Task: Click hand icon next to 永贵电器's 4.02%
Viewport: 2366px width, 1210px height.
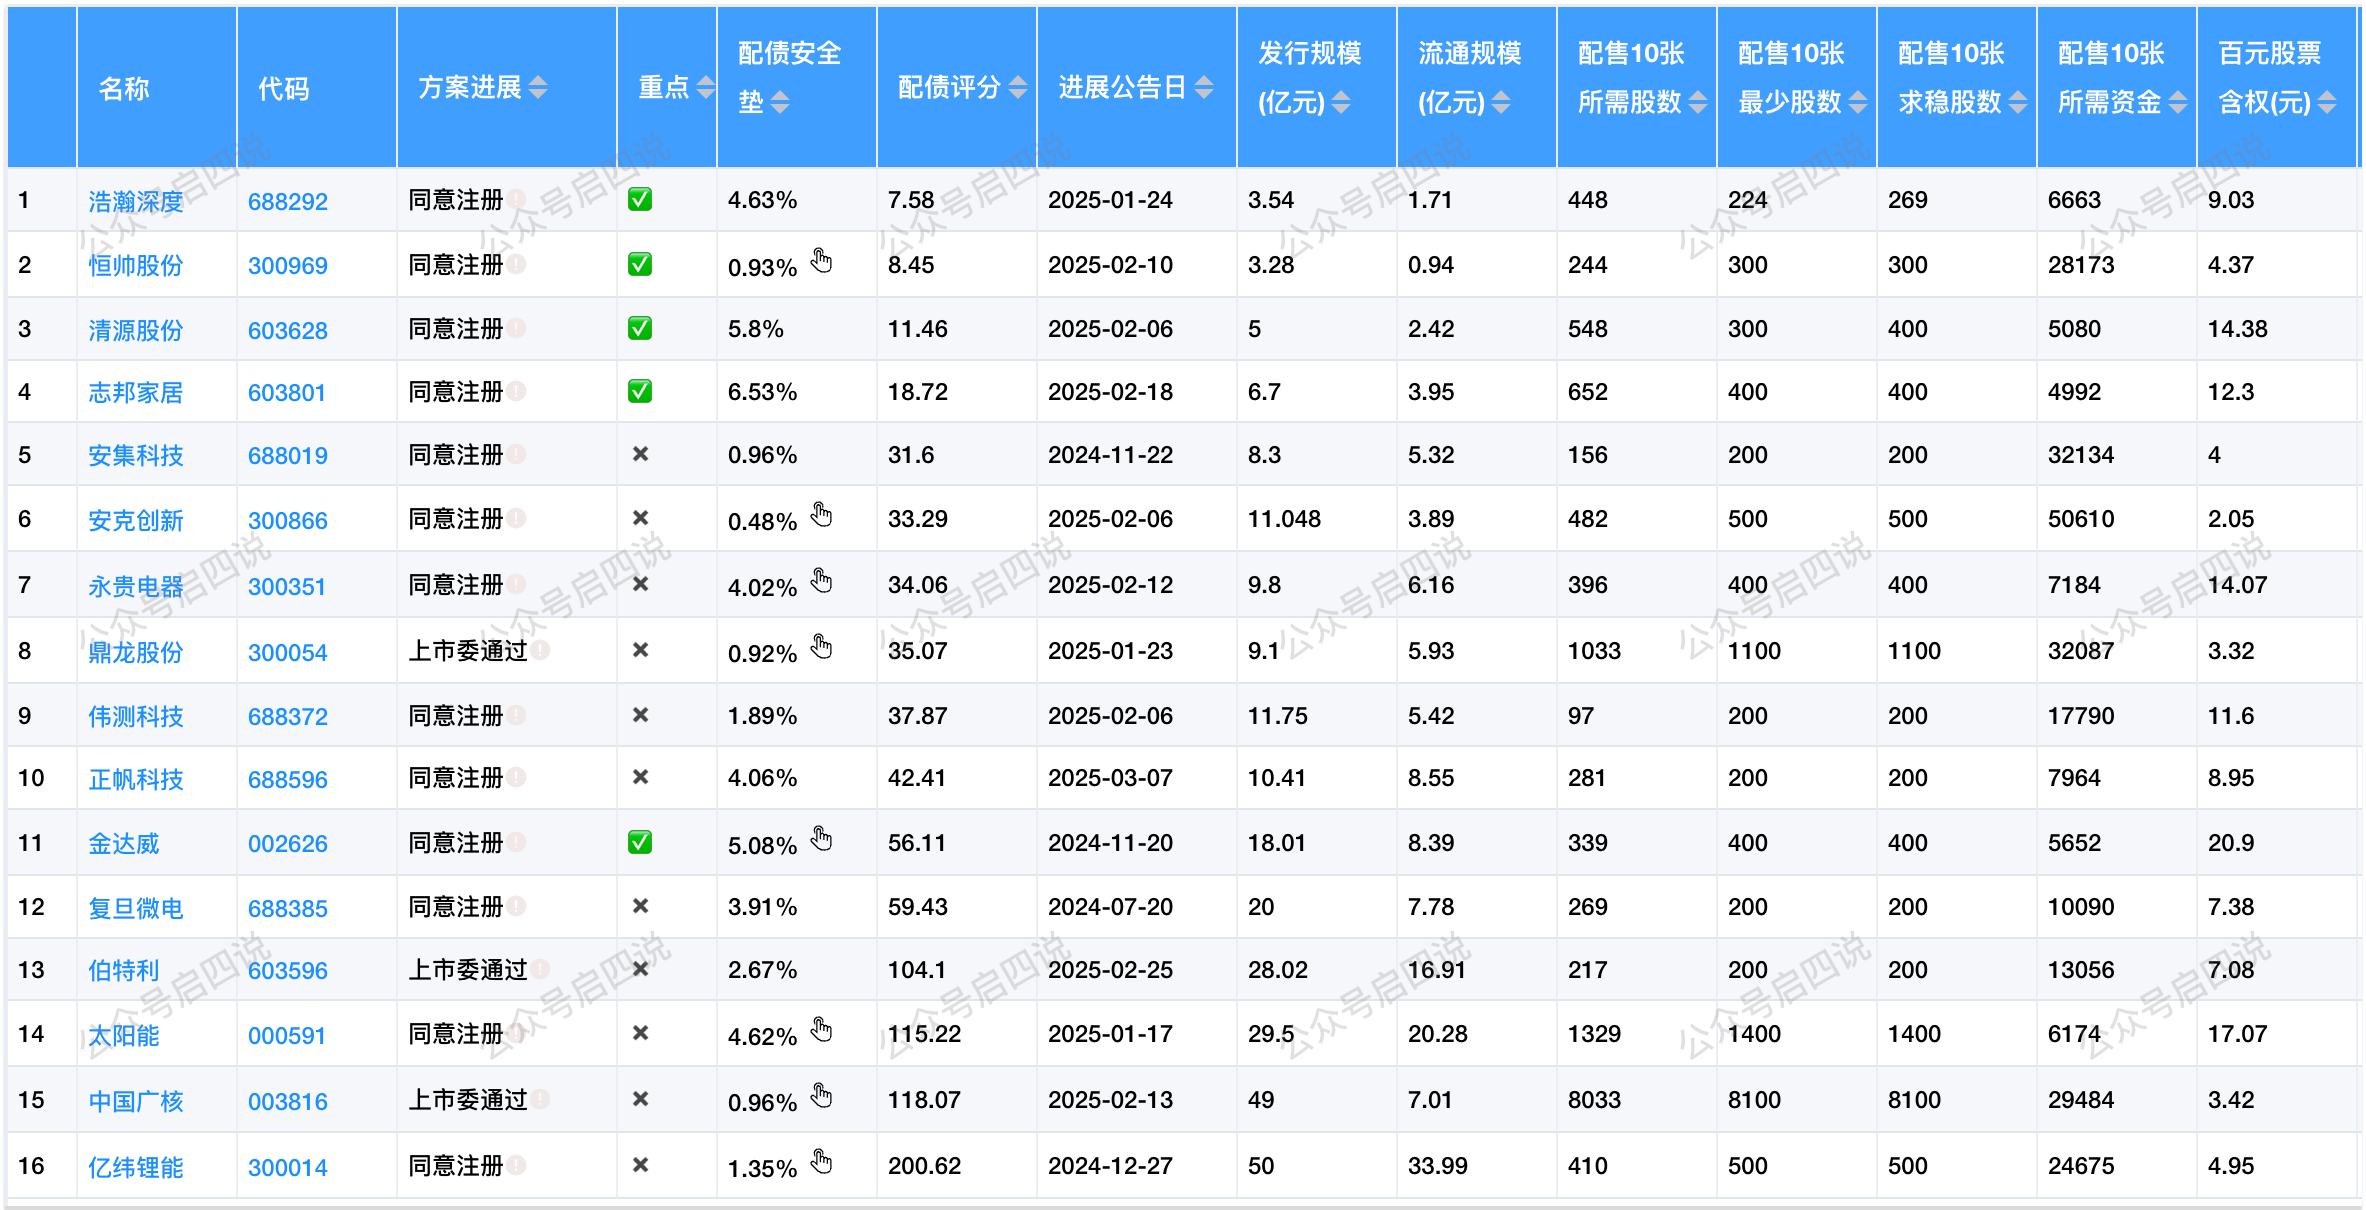Action: click(x=821, y=581)
